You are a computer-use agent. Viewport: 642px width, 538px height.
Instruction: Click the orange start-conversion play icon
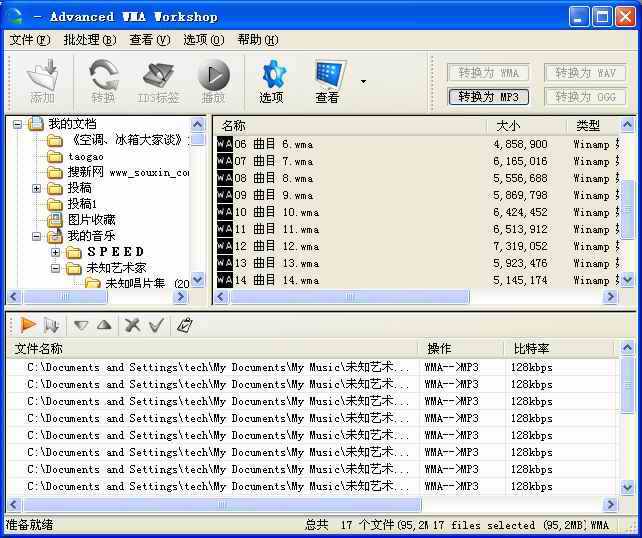click(x=28, y=325)
